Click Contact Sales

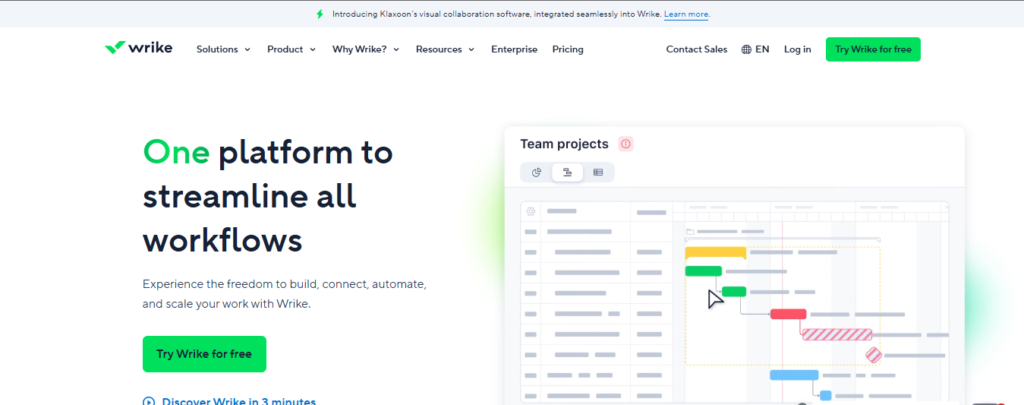[x=696, y=49]
